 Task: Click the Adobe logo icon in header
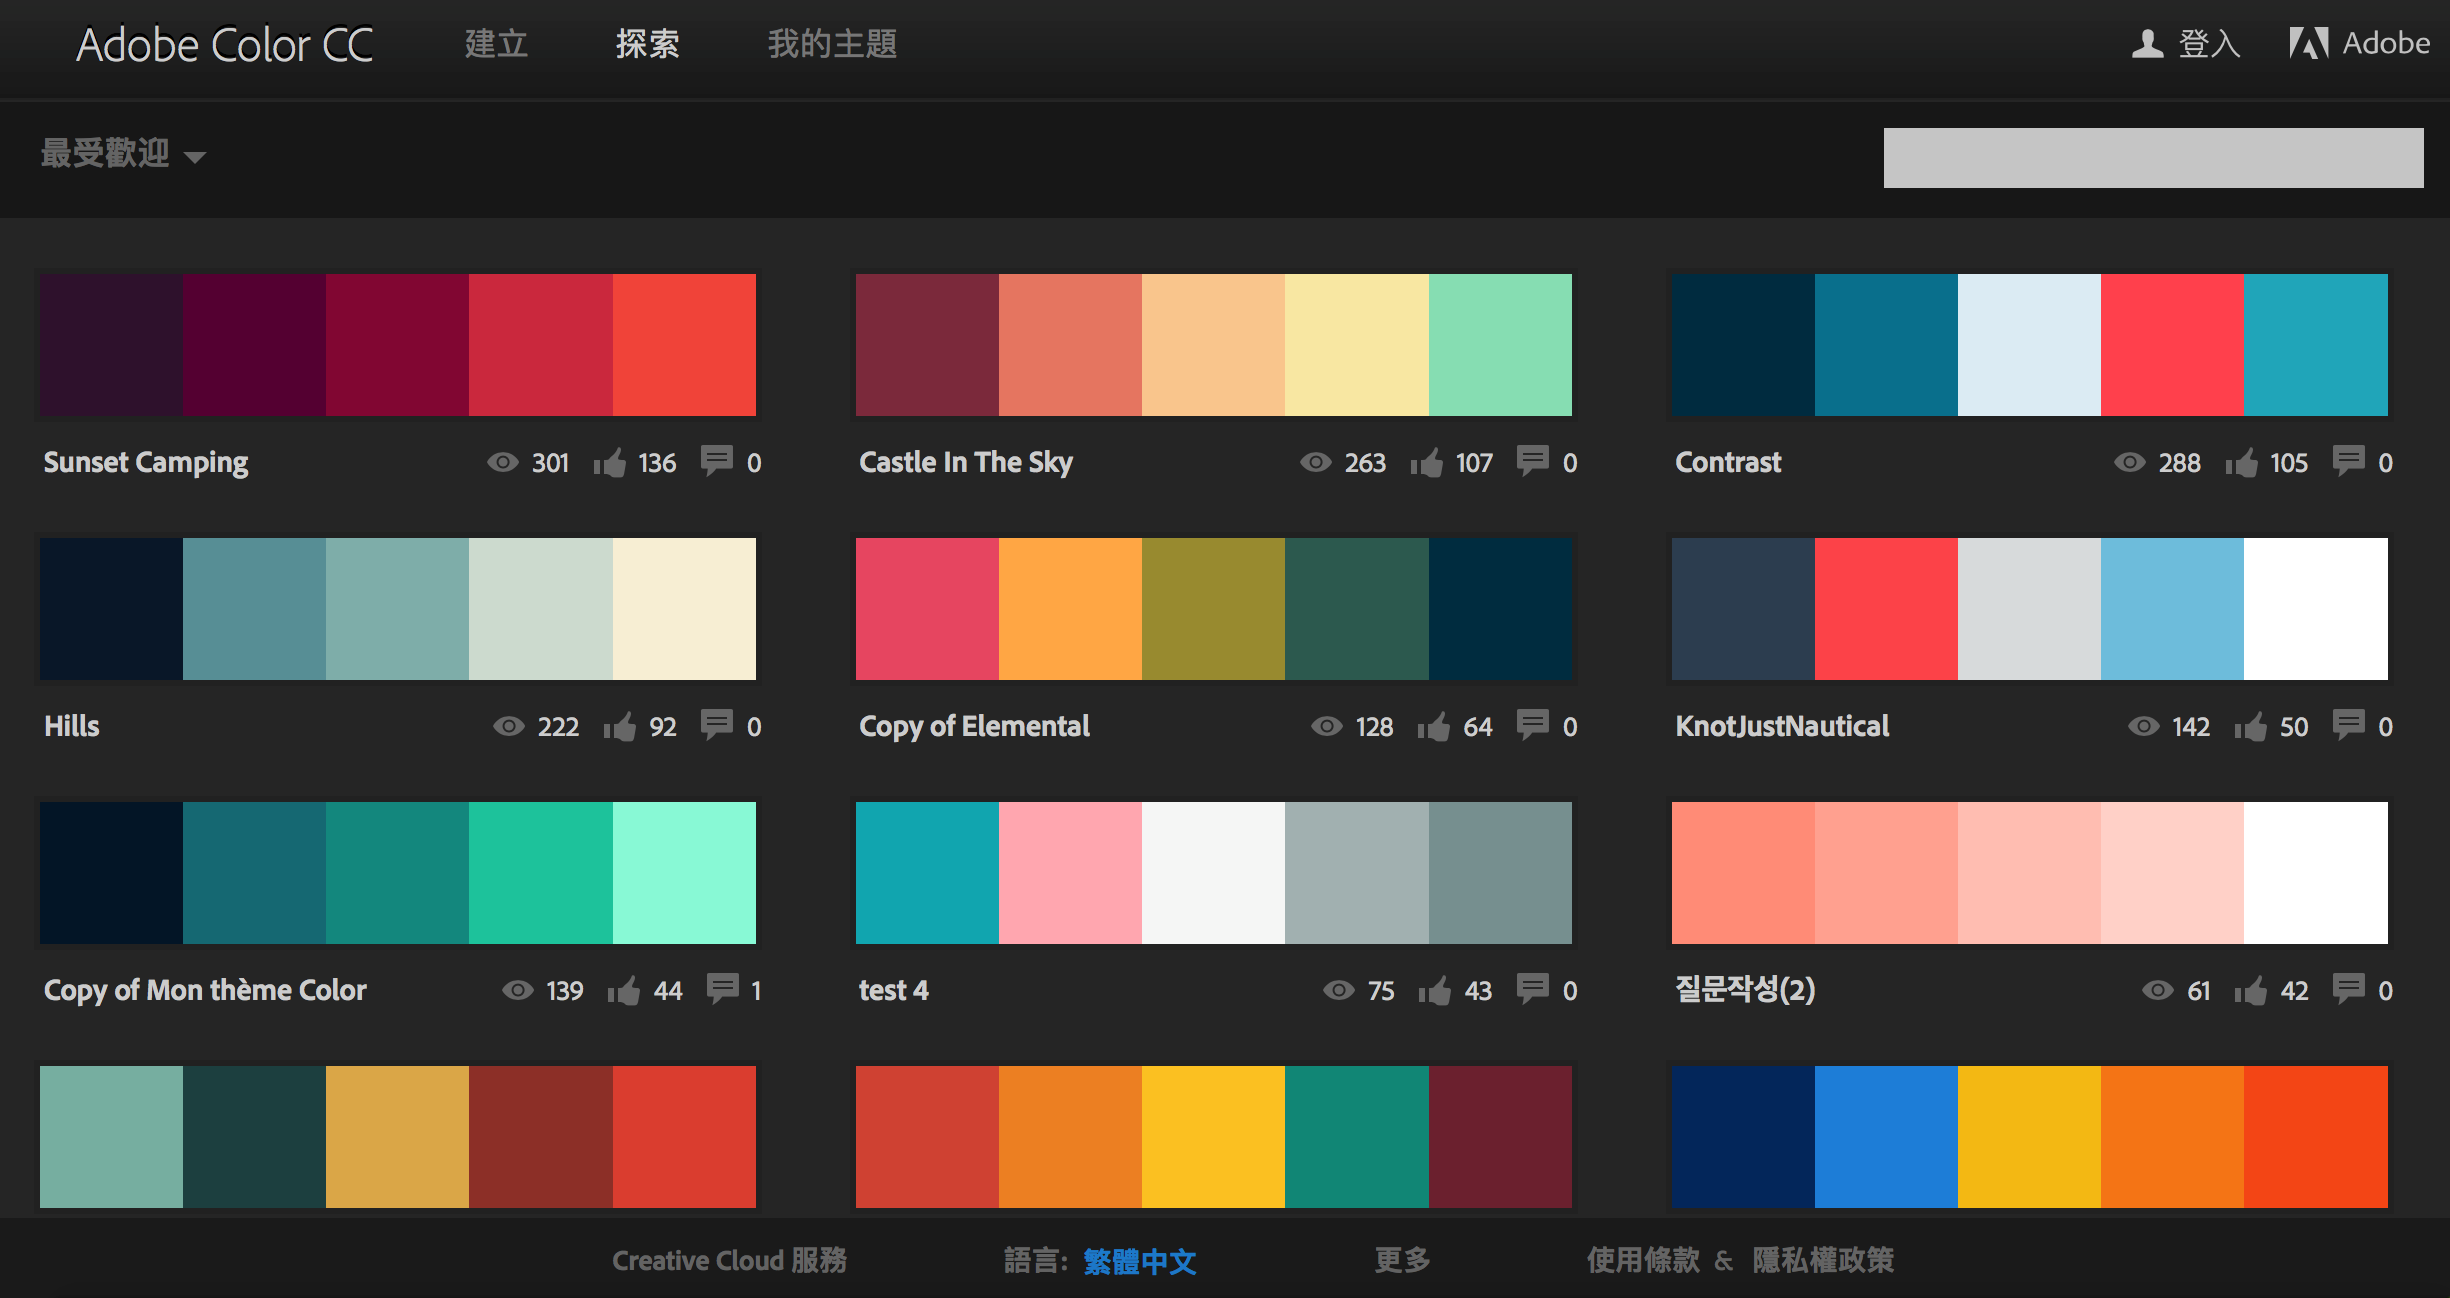point(2309,43)
